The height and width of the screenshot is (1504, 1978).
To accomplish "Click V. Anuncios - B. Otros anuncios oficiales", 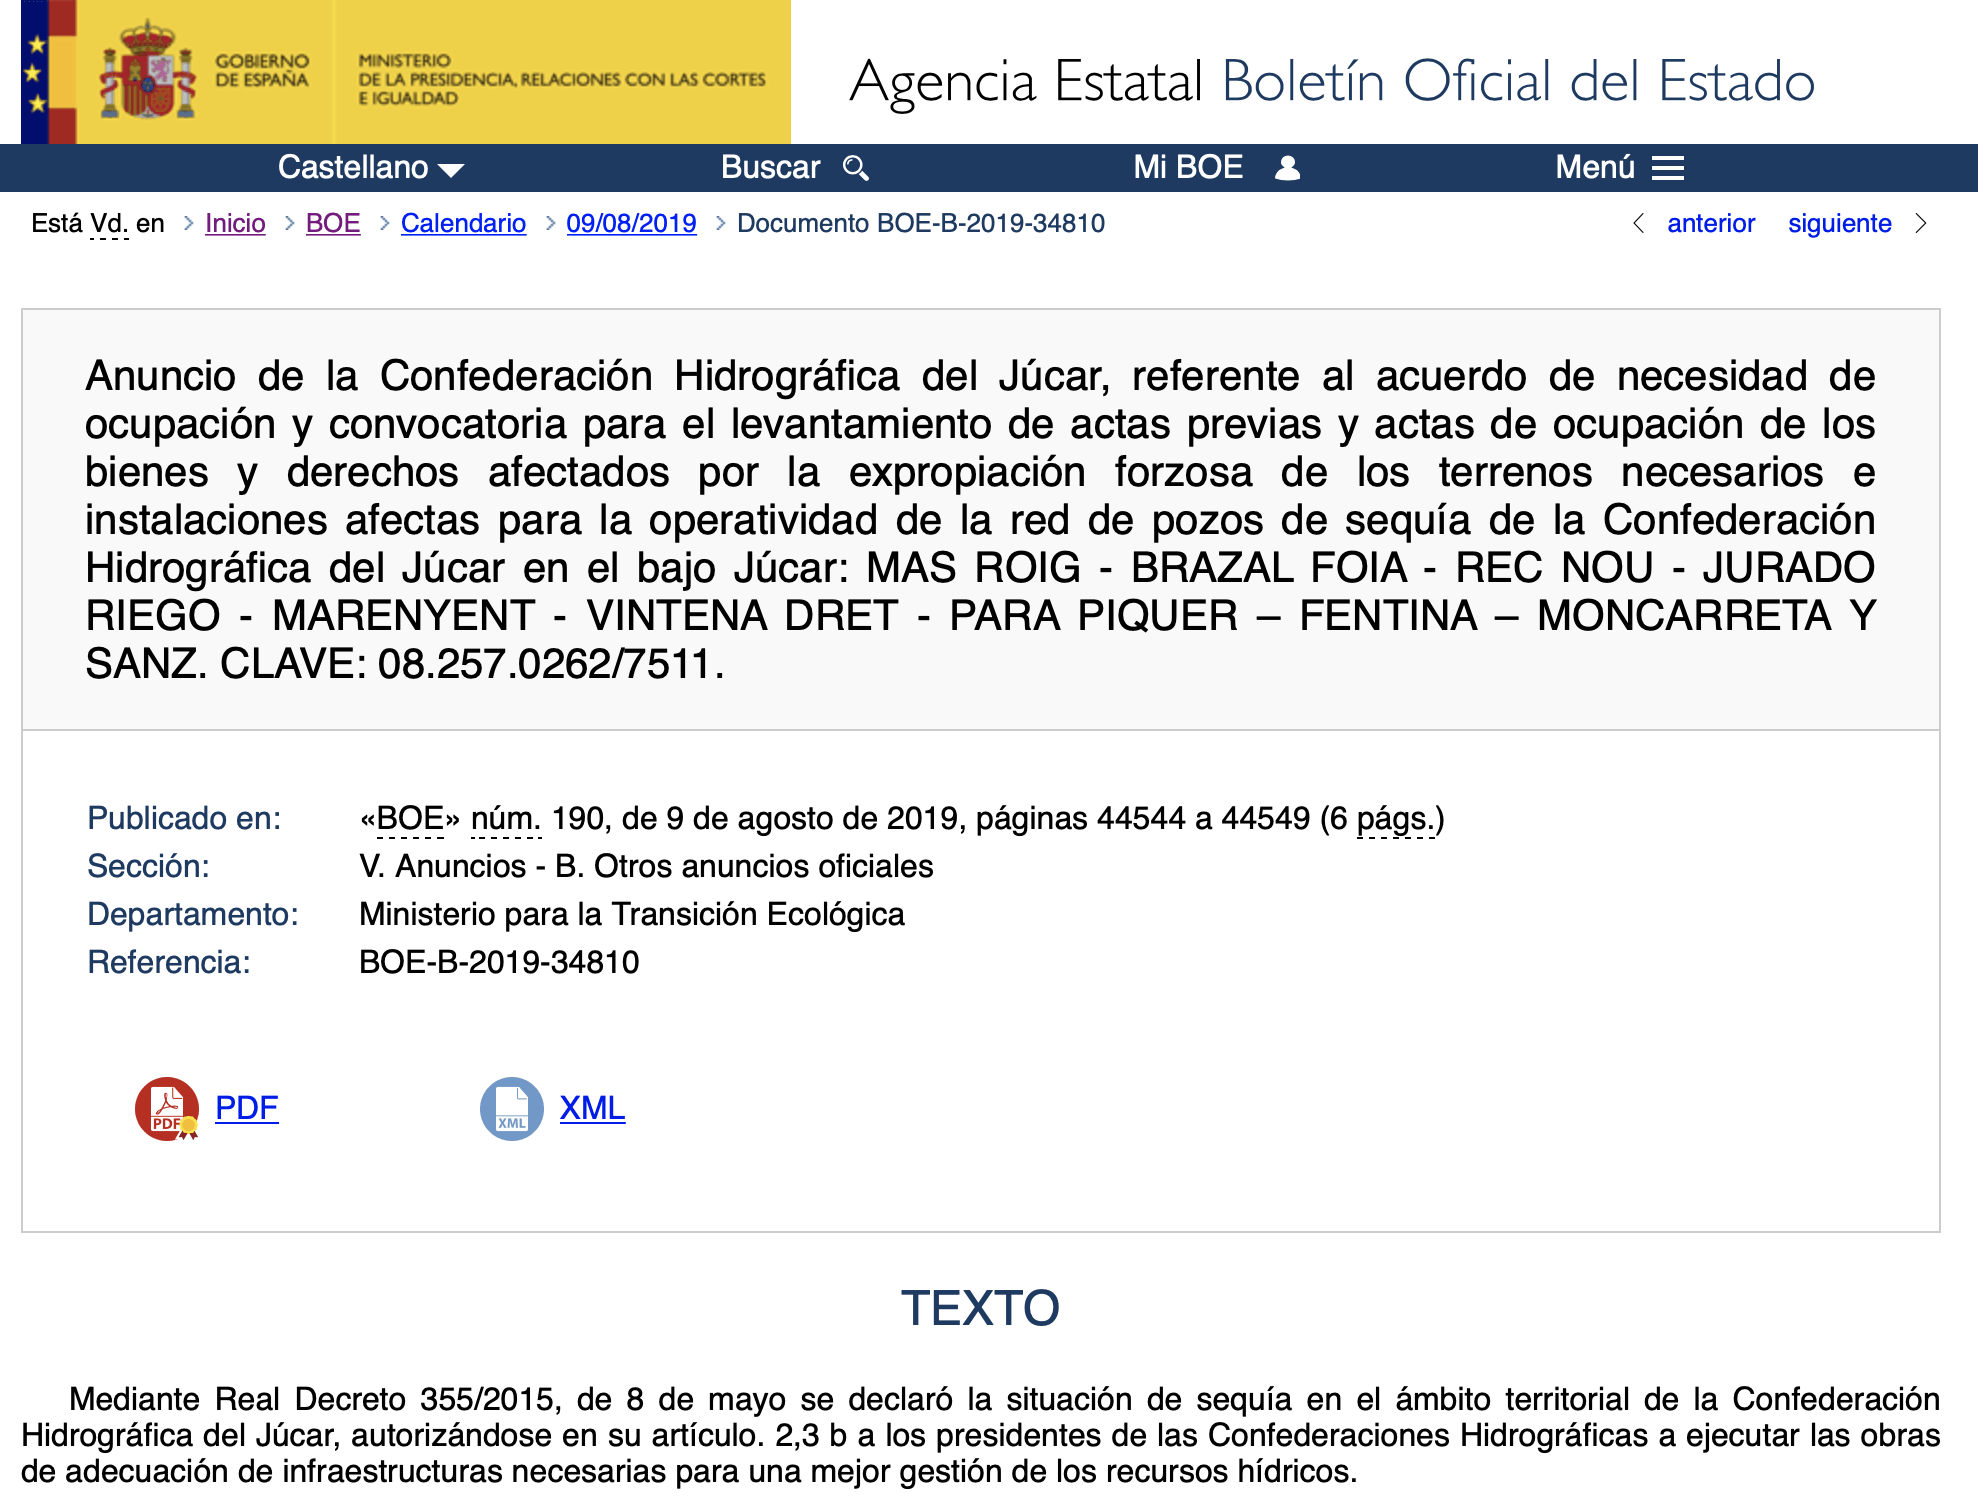I will (x=646, y=866).
